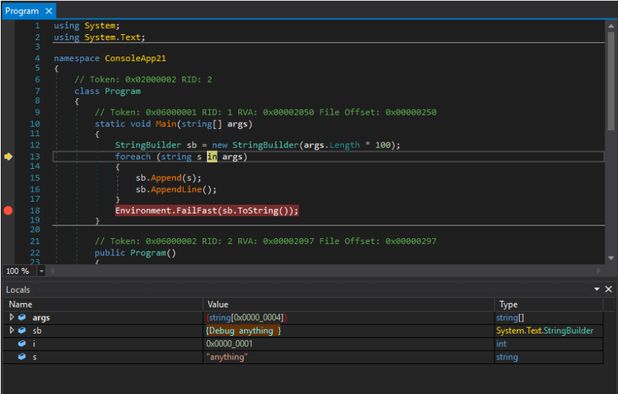Viewport: 618px width, 394px height.
Task: Open the Locals window options dropdown arrow
Action: pyautogui.click(x=597, y=289)
